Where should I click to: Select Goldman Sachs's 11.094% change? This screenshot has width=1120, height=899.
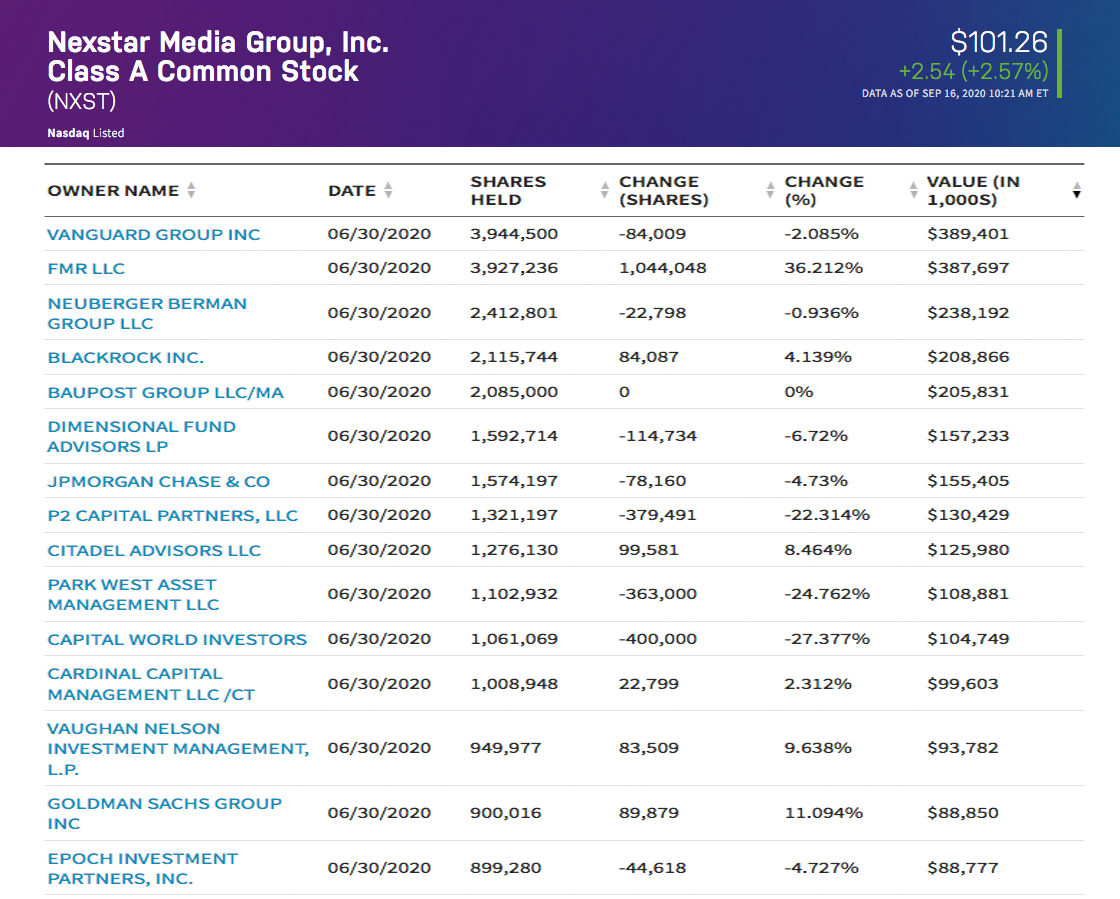(x=824, y=813)
